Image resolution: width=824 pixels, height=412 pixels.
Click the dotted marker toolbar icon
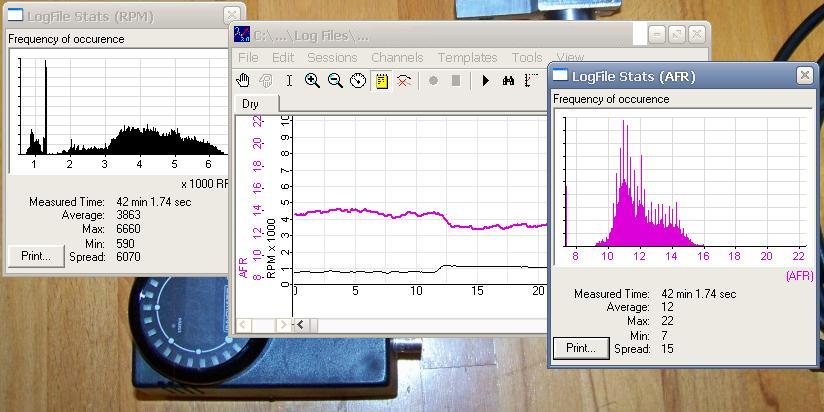coord(531,81)
